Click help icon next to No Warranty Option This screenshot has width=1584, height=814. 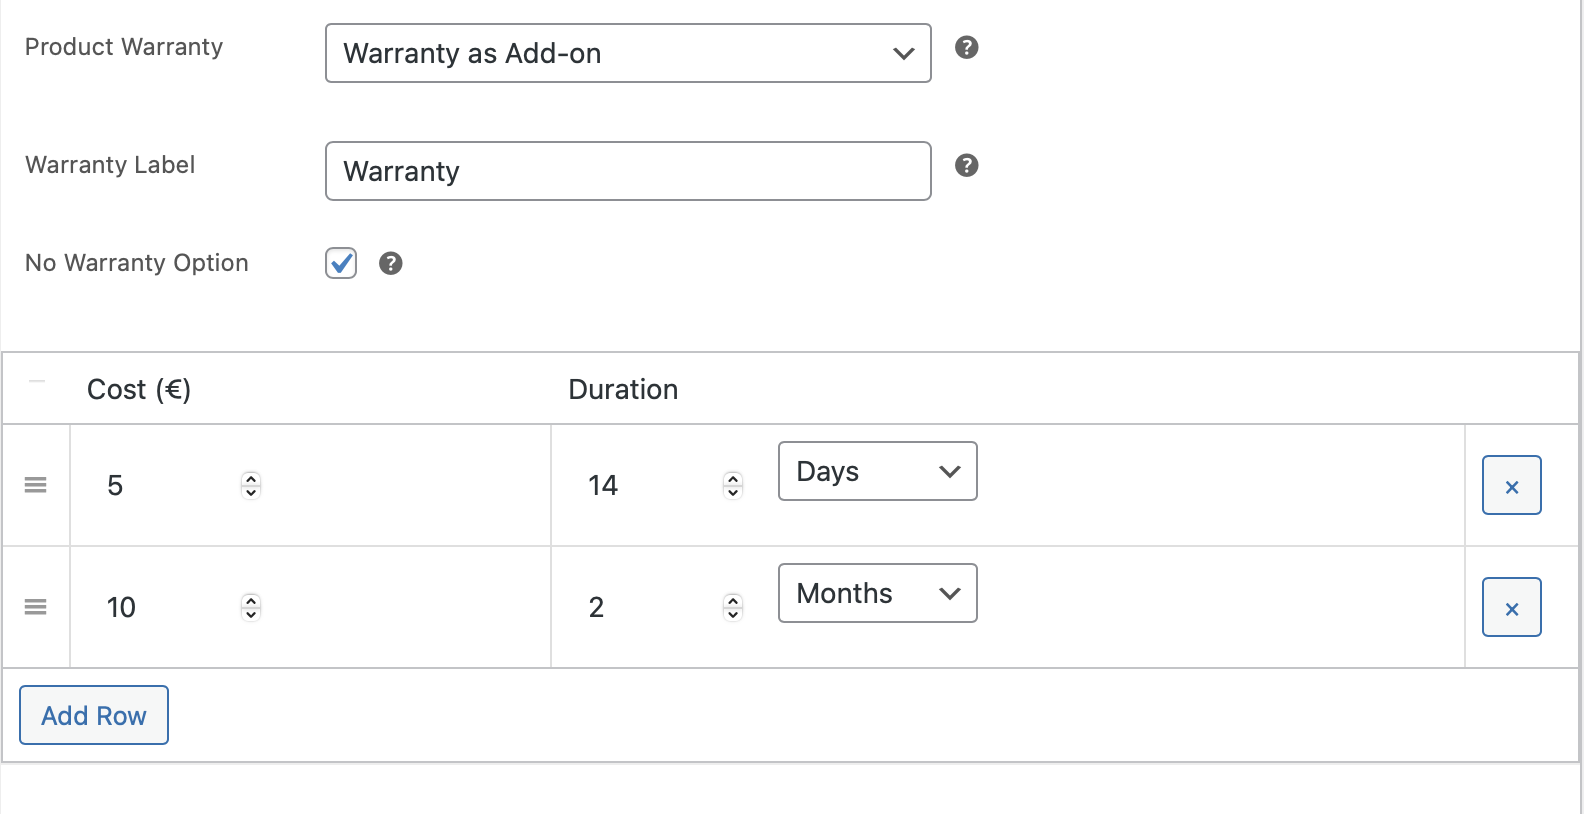tap(390, 263)
